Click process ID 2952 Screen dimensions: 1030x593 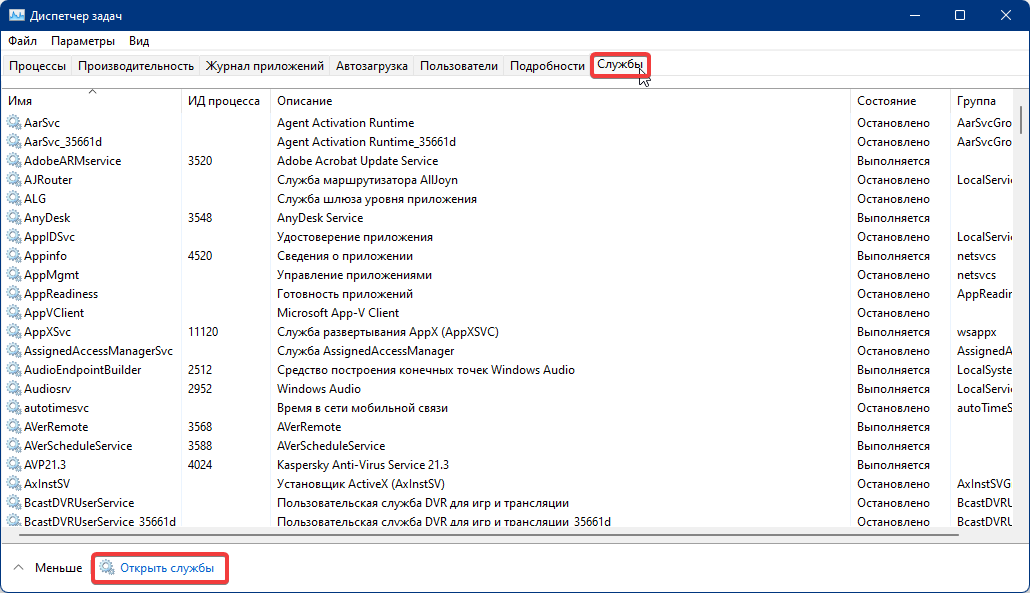click(x=200, y=389)
